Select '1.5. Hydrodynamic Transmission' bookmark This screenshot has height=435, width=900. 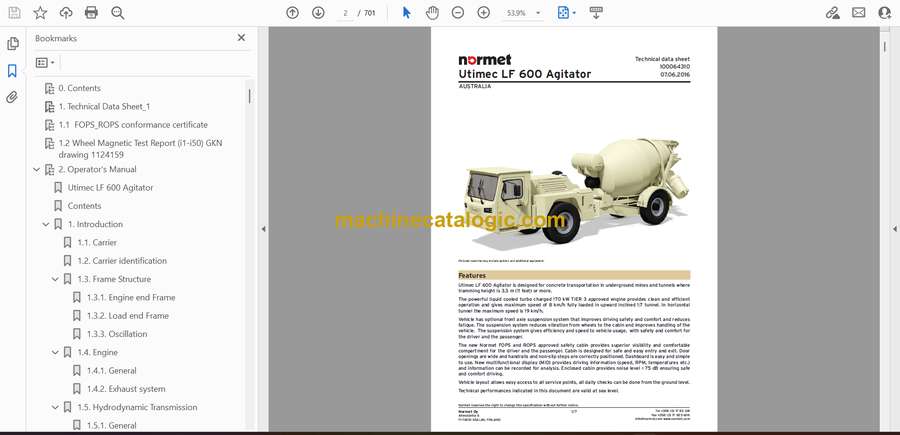coord(137,407)
